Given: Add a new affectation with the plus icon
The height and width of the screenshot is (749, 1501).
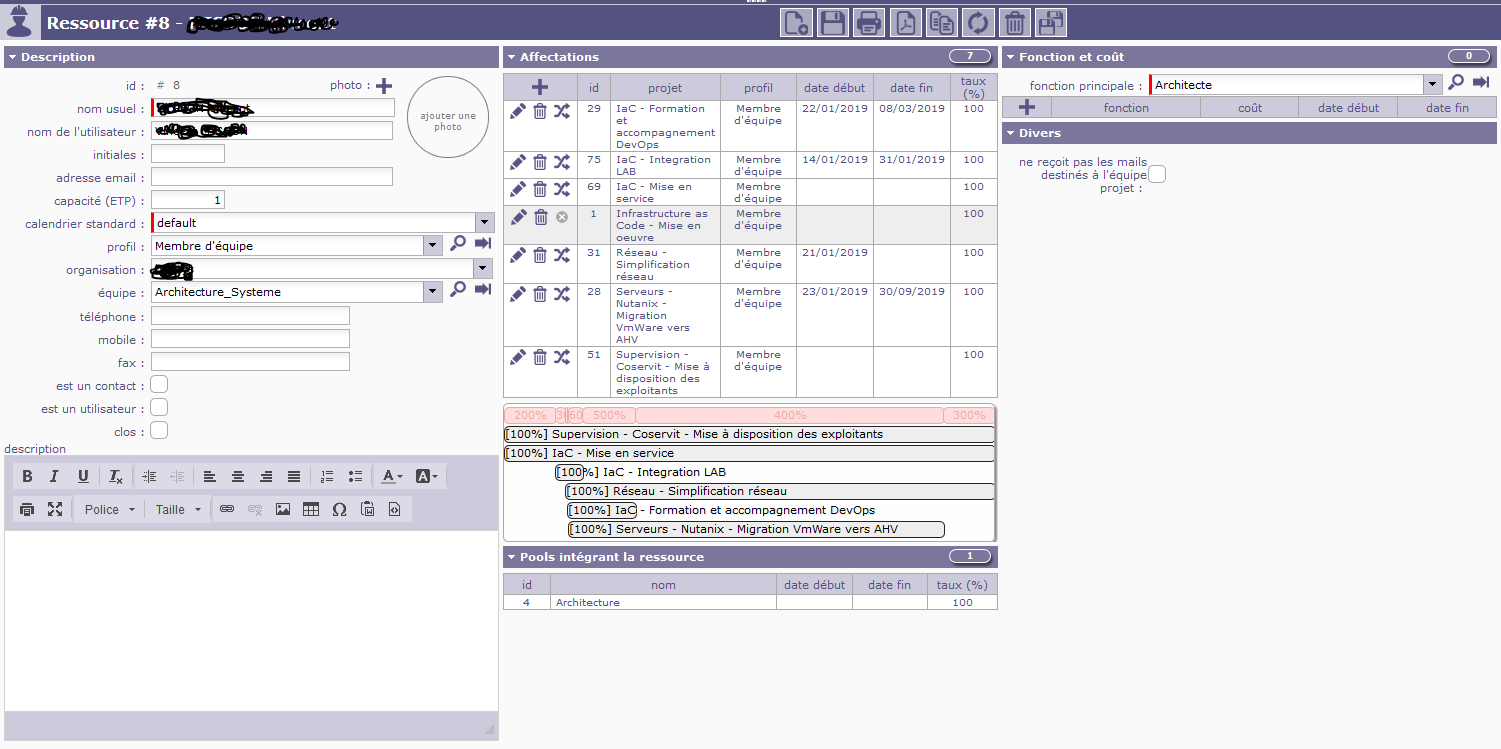Looking at the screenshot, I should tap(540, 88).
